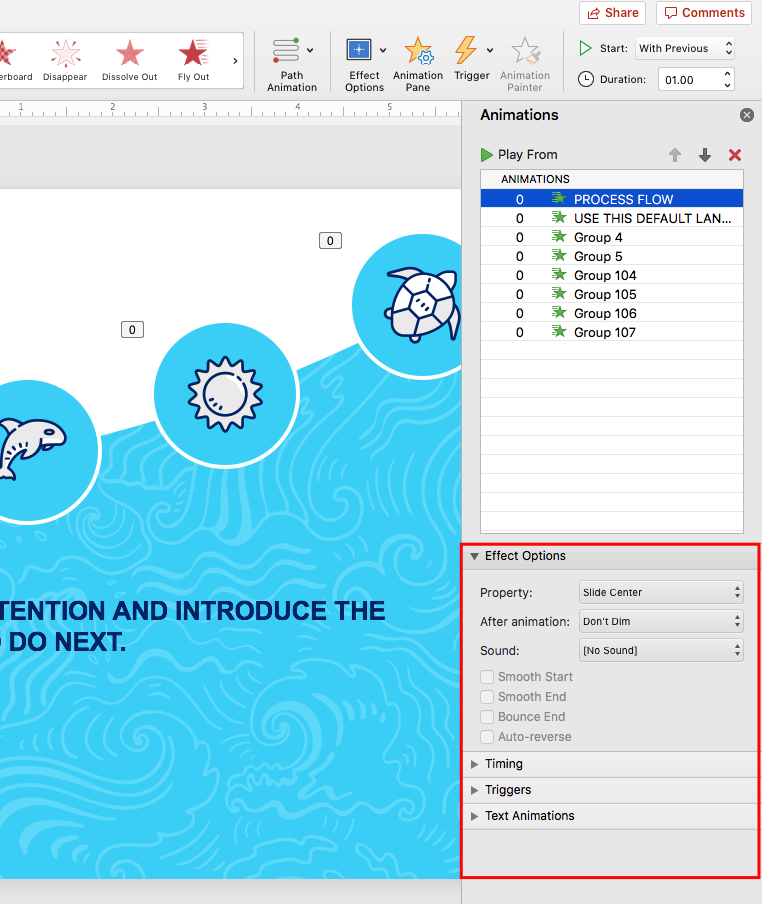
Task: Check the Bounce End option
Action: click(x=487, y=717)
